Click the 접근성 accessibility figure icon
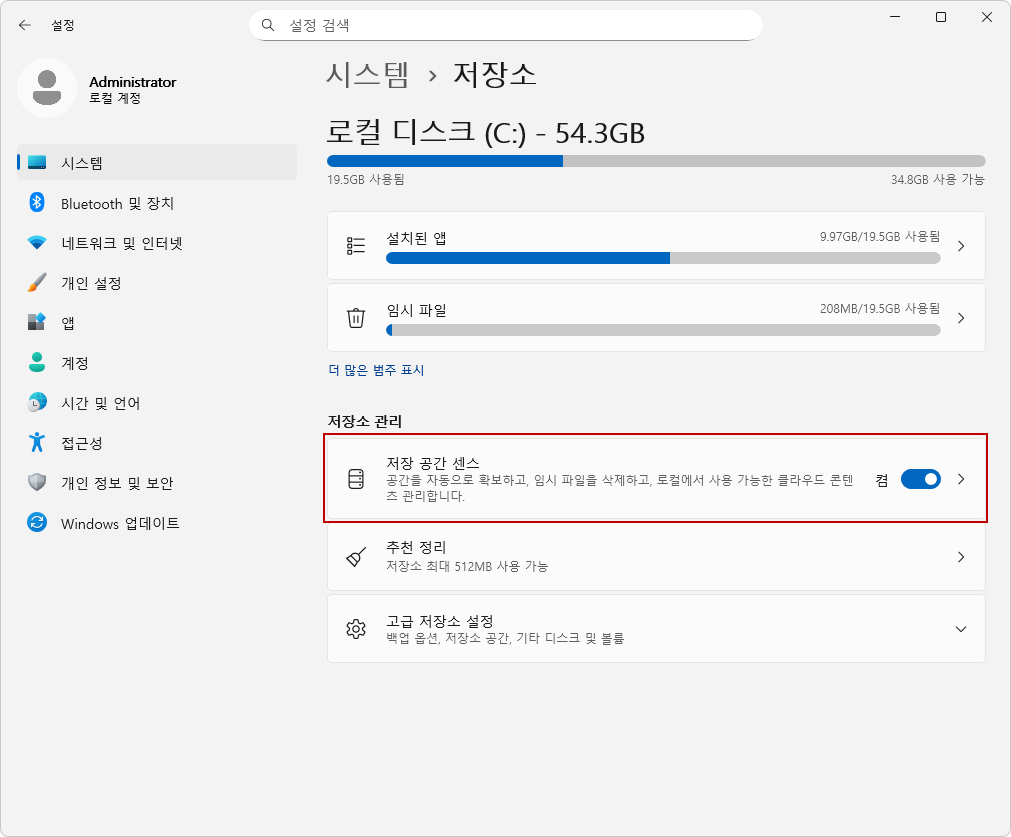Image resolution: width=1011 pixels, height=837 pixels. tap(37, 442)
